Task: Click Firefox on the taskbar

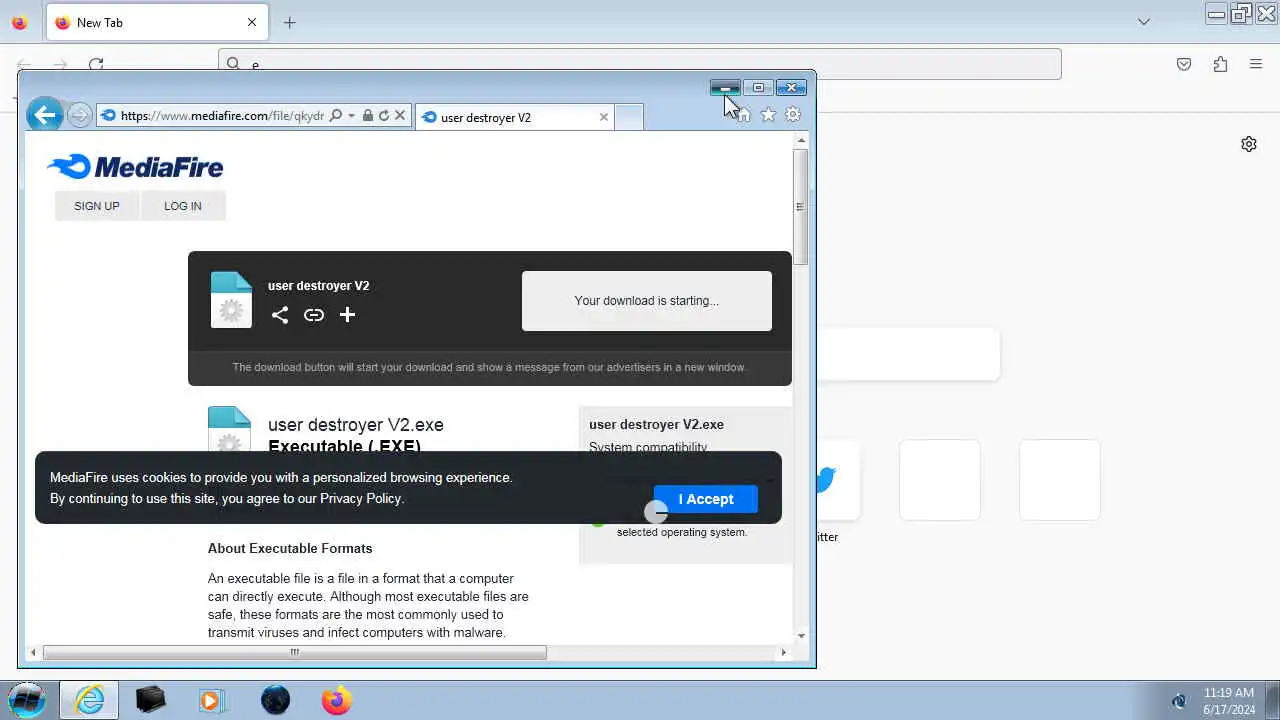Action: 336,700
